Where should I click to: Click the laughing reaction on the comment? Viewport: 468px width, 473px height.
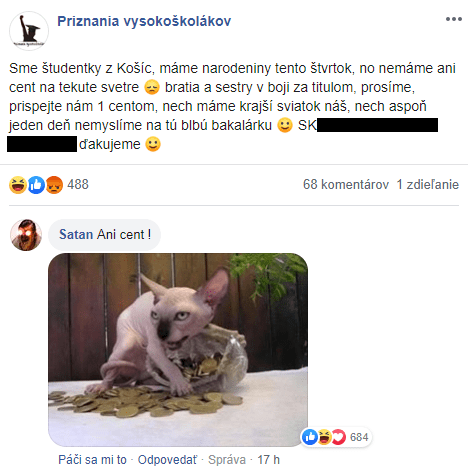[324, 437]
